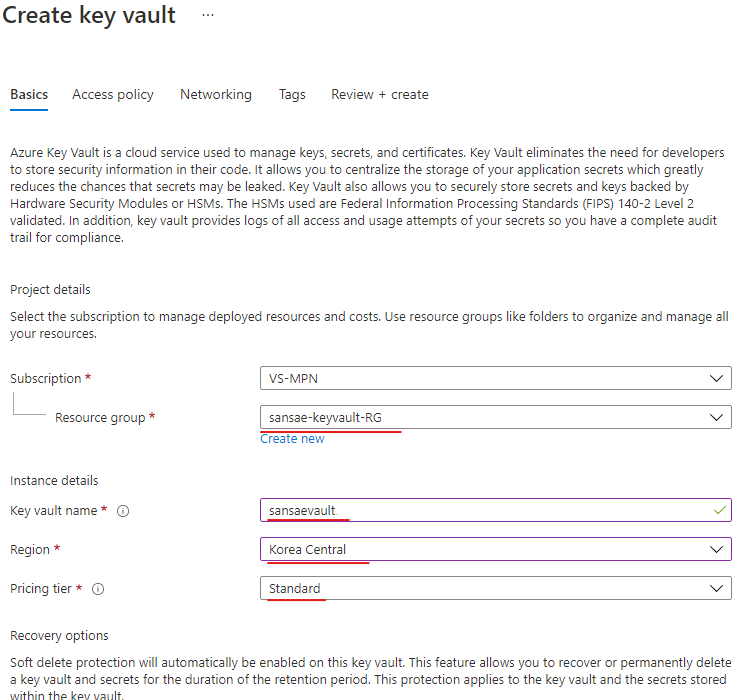The image size is (734, 700).
Task: Click the Create key vault page title
Action: coord(90,16)
